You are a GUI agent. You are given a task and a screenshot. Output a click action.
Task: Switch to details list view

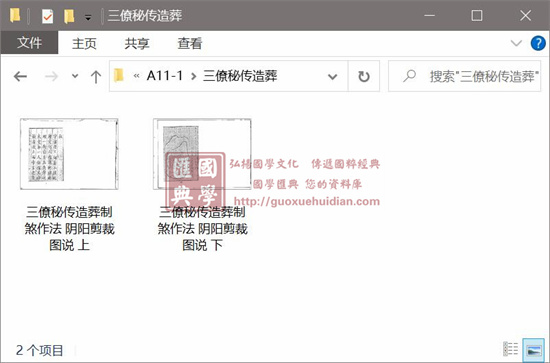(510, 349)
